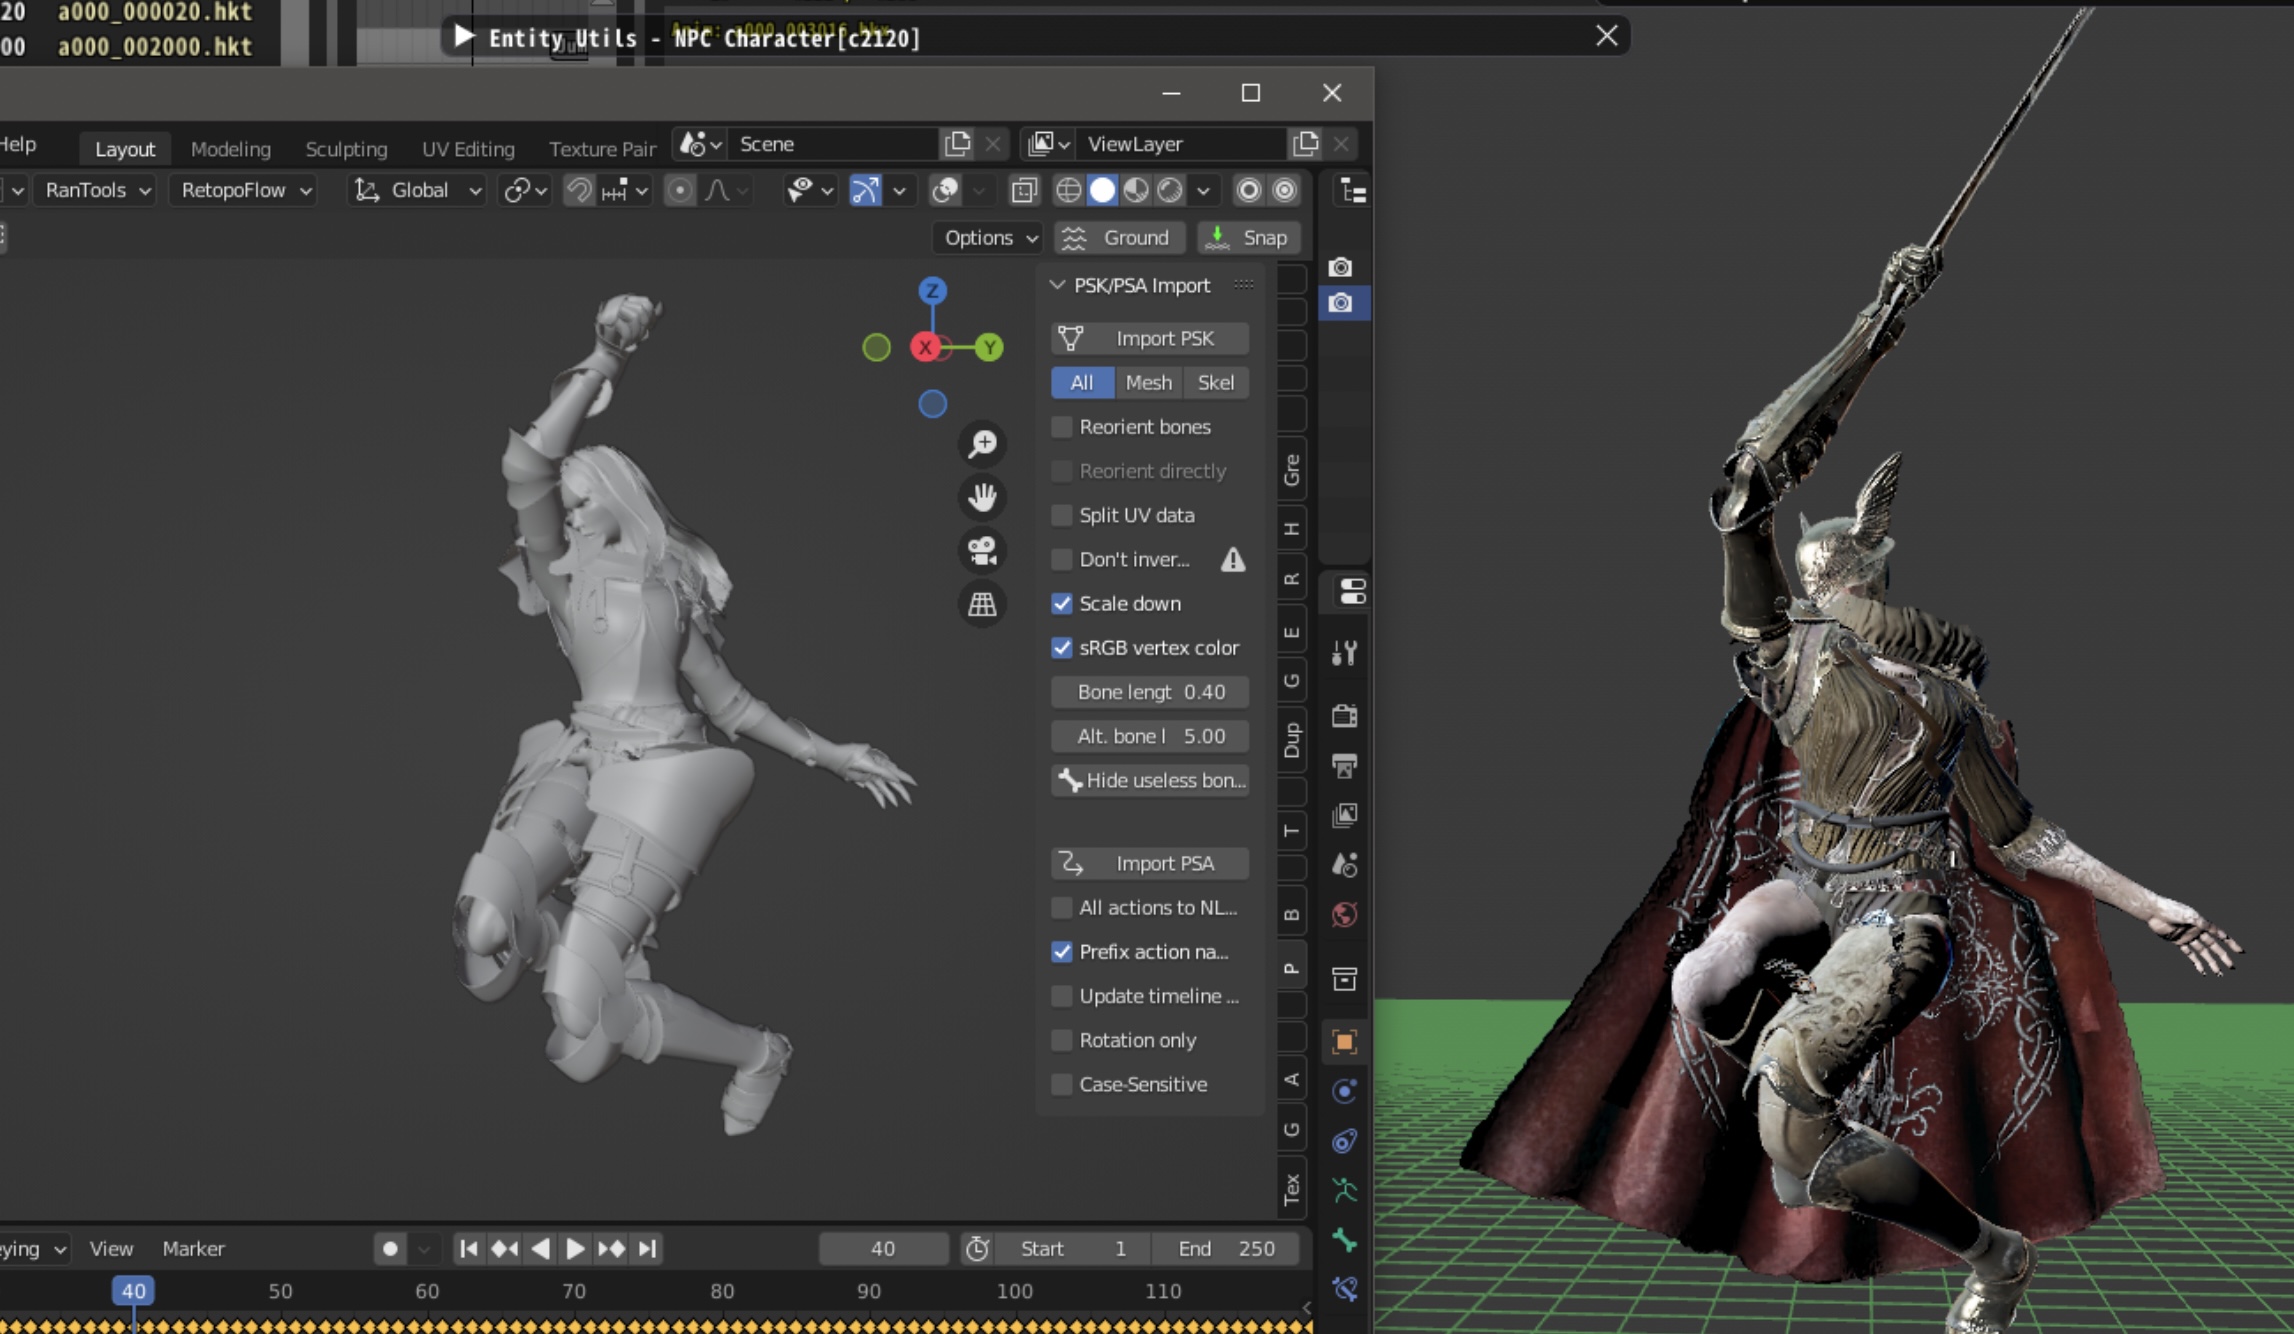Select solid viewport shading mode

click(1102, 190)
